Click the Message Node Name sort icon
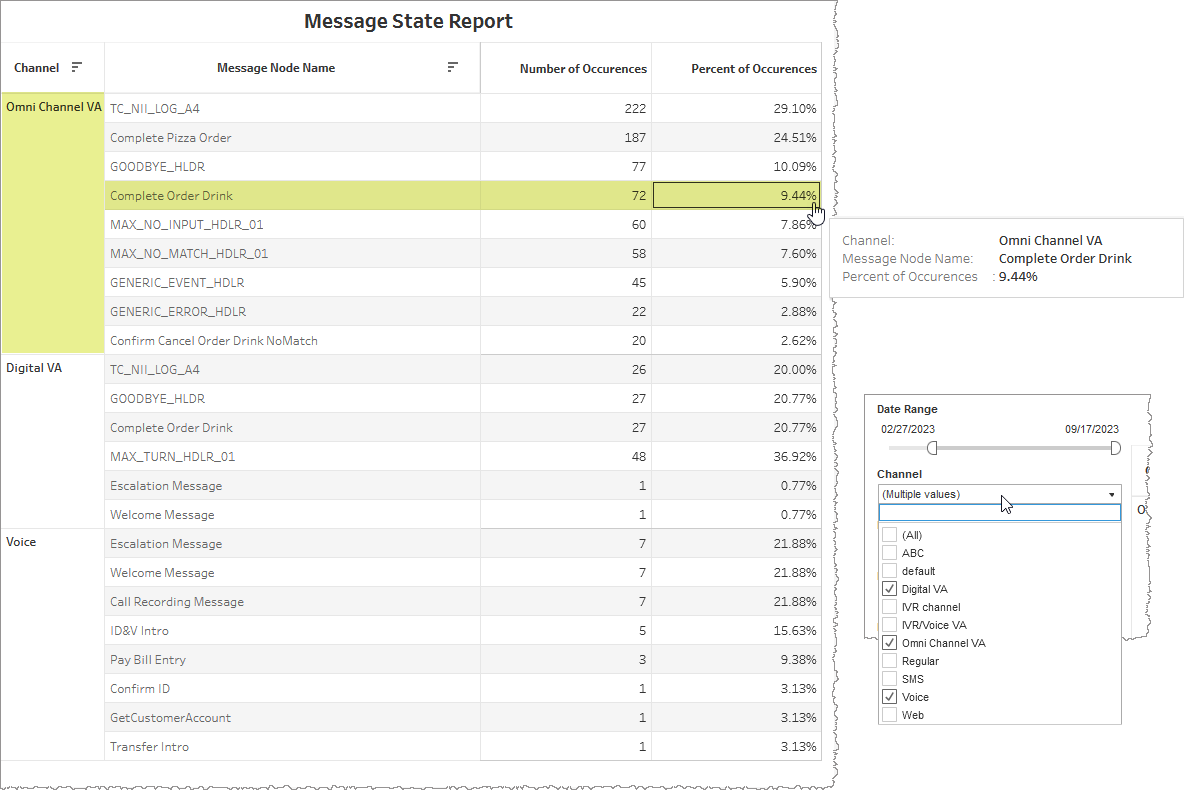 pyautogui.click(x=453, y=68)
